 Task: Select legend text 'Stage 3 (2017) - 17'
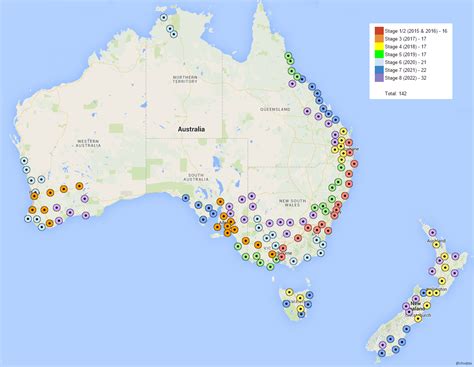pyautogui.click(x=405, y=39)
